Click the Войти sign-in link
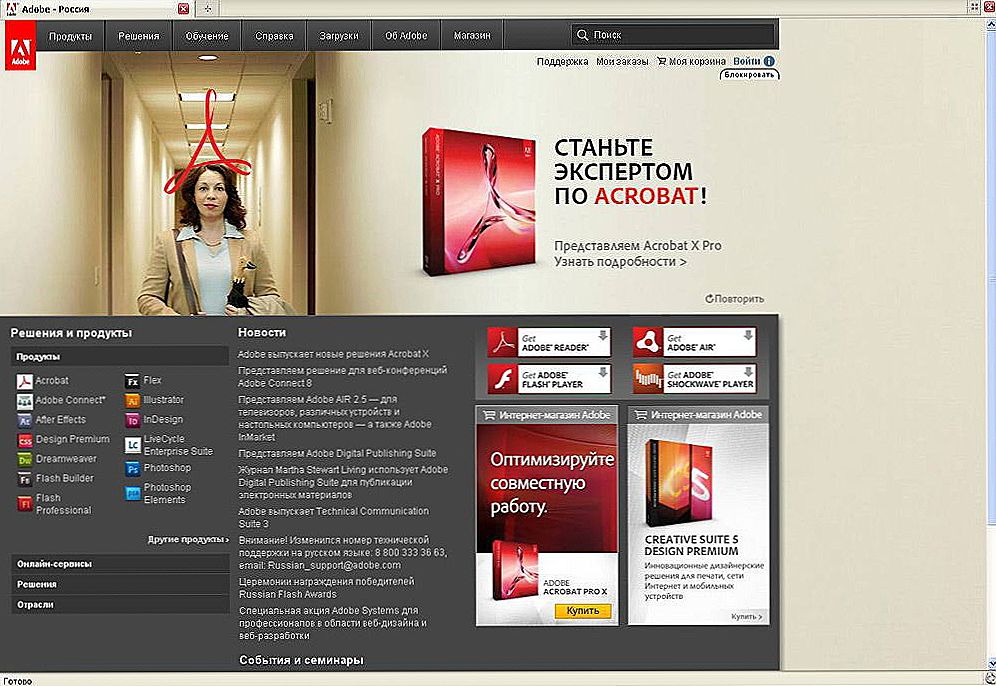 (746, 61)
